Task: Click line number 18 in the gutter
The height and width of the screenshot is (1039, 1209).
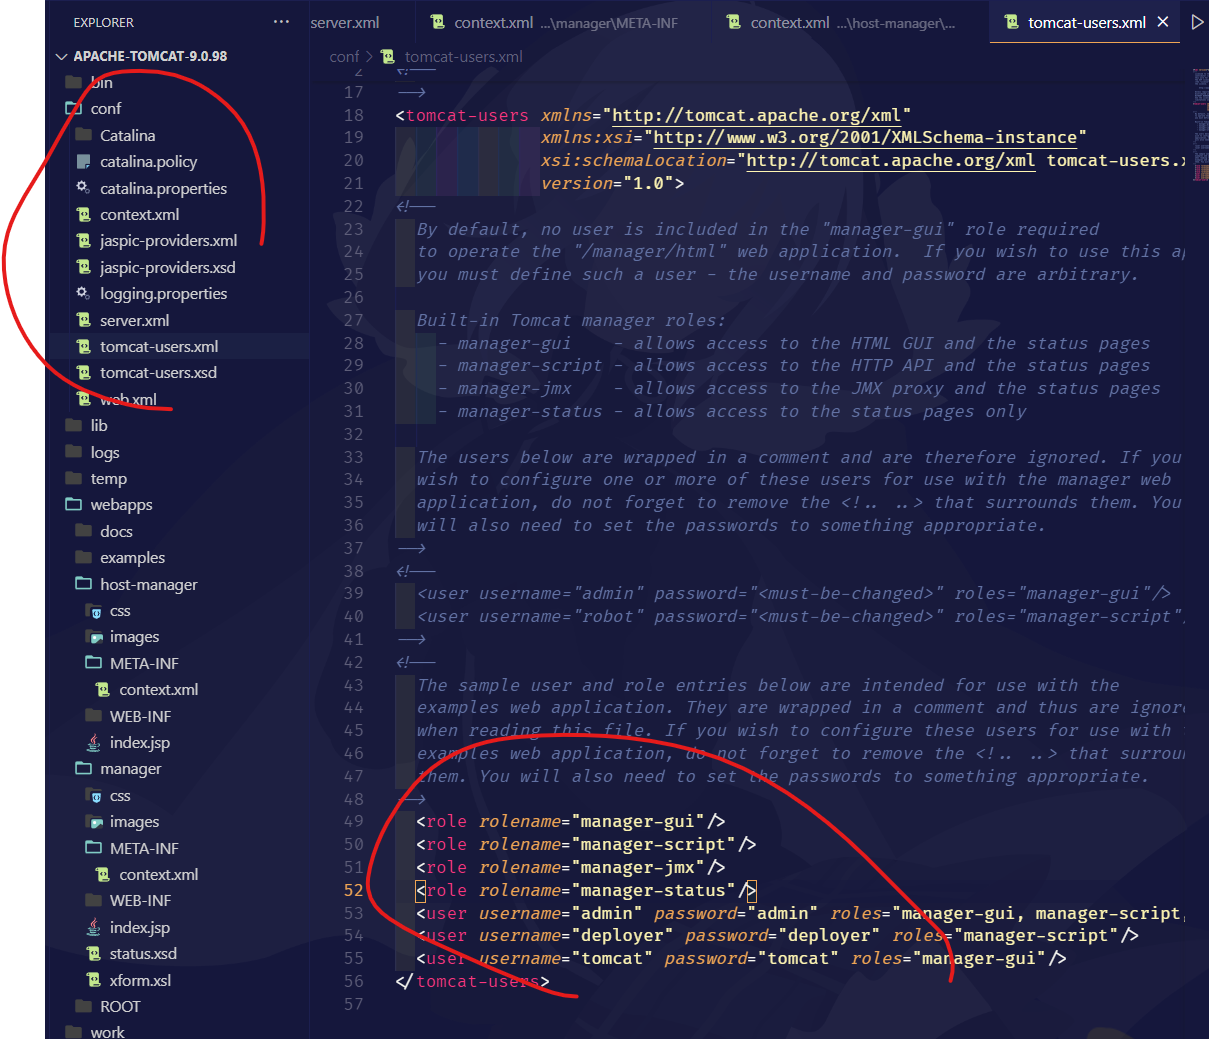Action: point(353,115)
